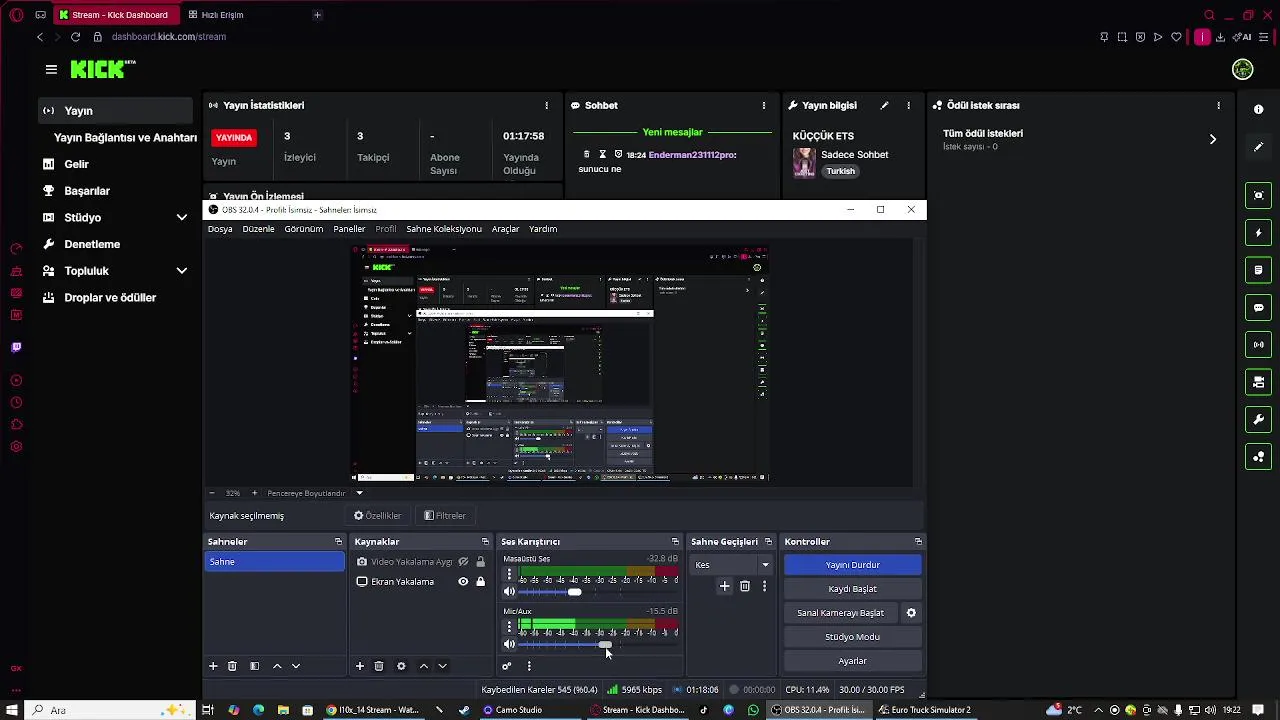Open Yayın bilgisi panel options
1280x720 pixels.
pyautogui.click(x=908, y=105)
